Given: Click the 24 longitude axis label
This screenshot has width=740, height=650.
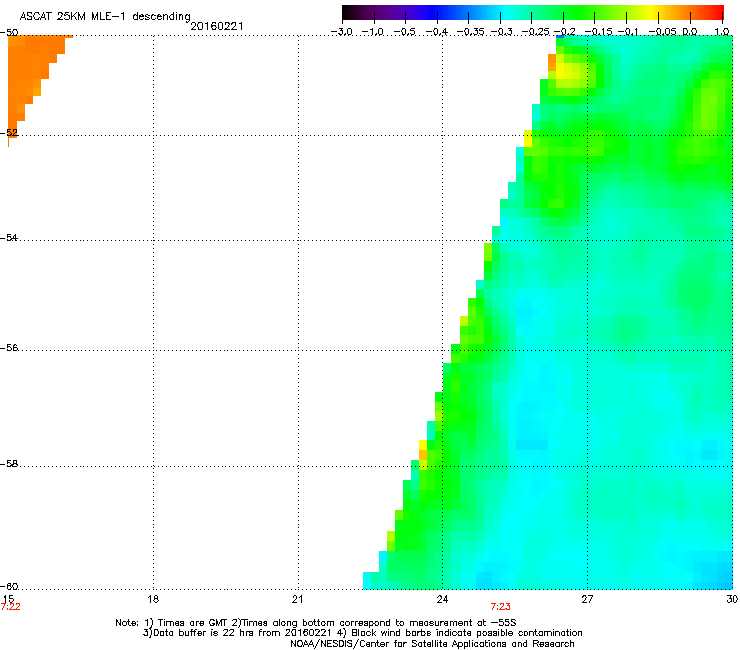Looking at the screenshot, I should [x=442, y=599].
